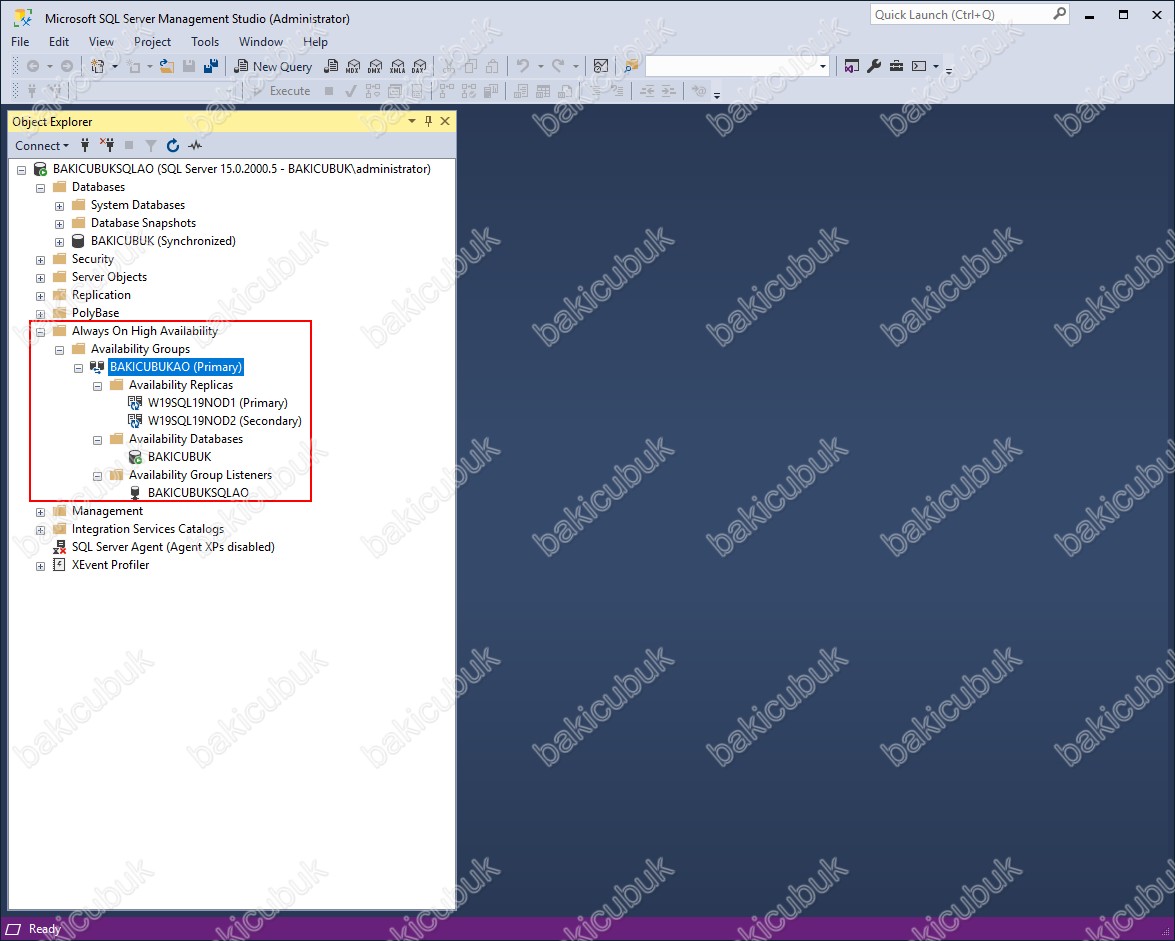The image size is (1175, 941).
Task: Collapse the BAKICUBUKSQLAO server node
Action: (x=22, y=170)
